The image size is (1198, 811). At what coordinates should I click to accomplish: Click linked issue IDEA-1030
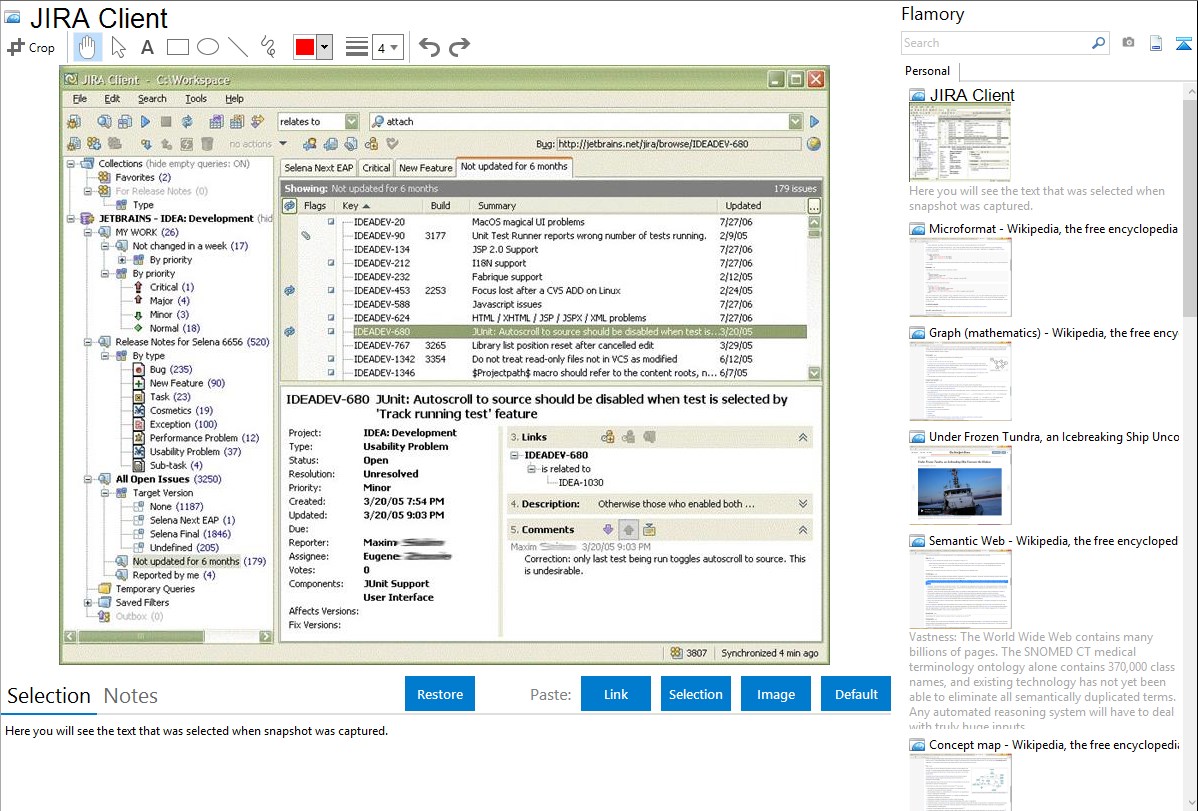tap(581, 482)
